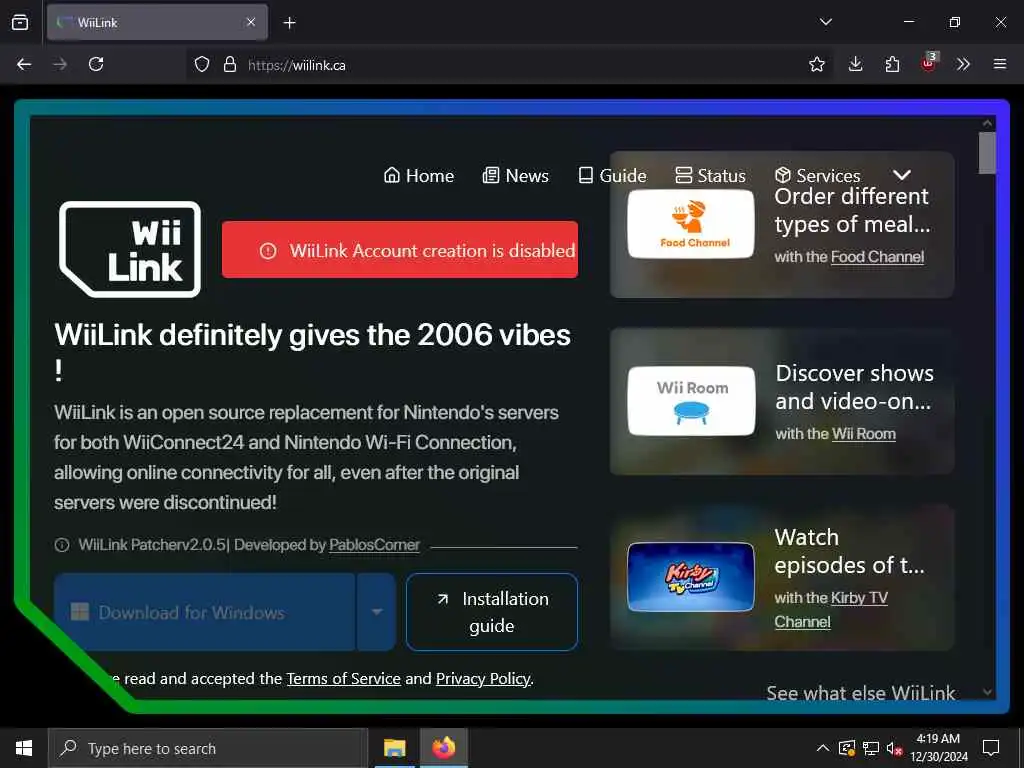Image resolution: width=1024 pixels, height=768 pixels.
Task: Show more toolbar tools overflow chevron
Action: click(963, 65)
